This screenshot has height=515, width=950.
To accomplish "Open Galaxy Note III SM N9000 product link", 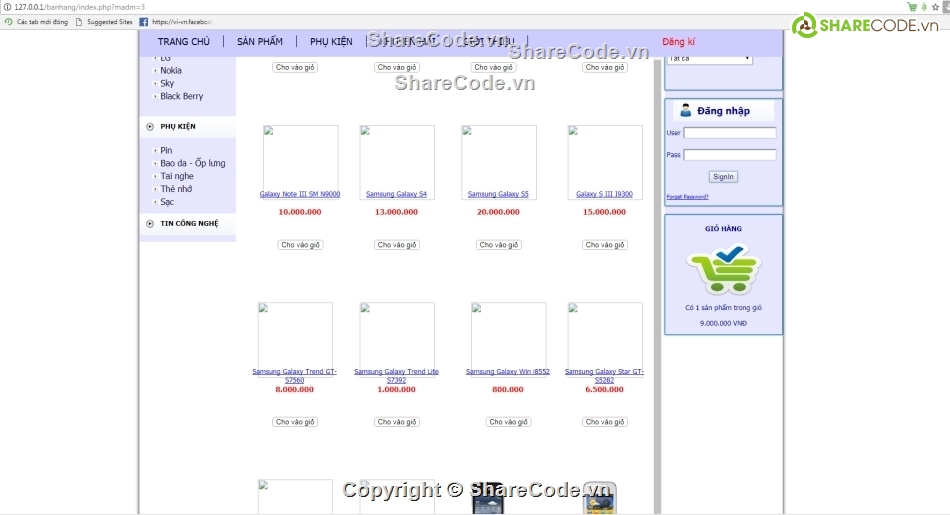I will click(x=299, y=194).
